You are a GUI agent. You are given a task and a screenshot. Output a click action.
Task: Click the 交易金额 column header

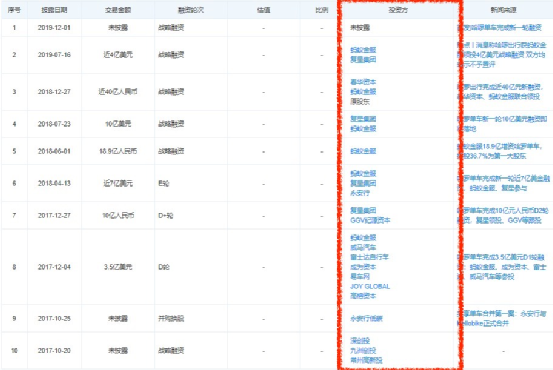[118, 10]
